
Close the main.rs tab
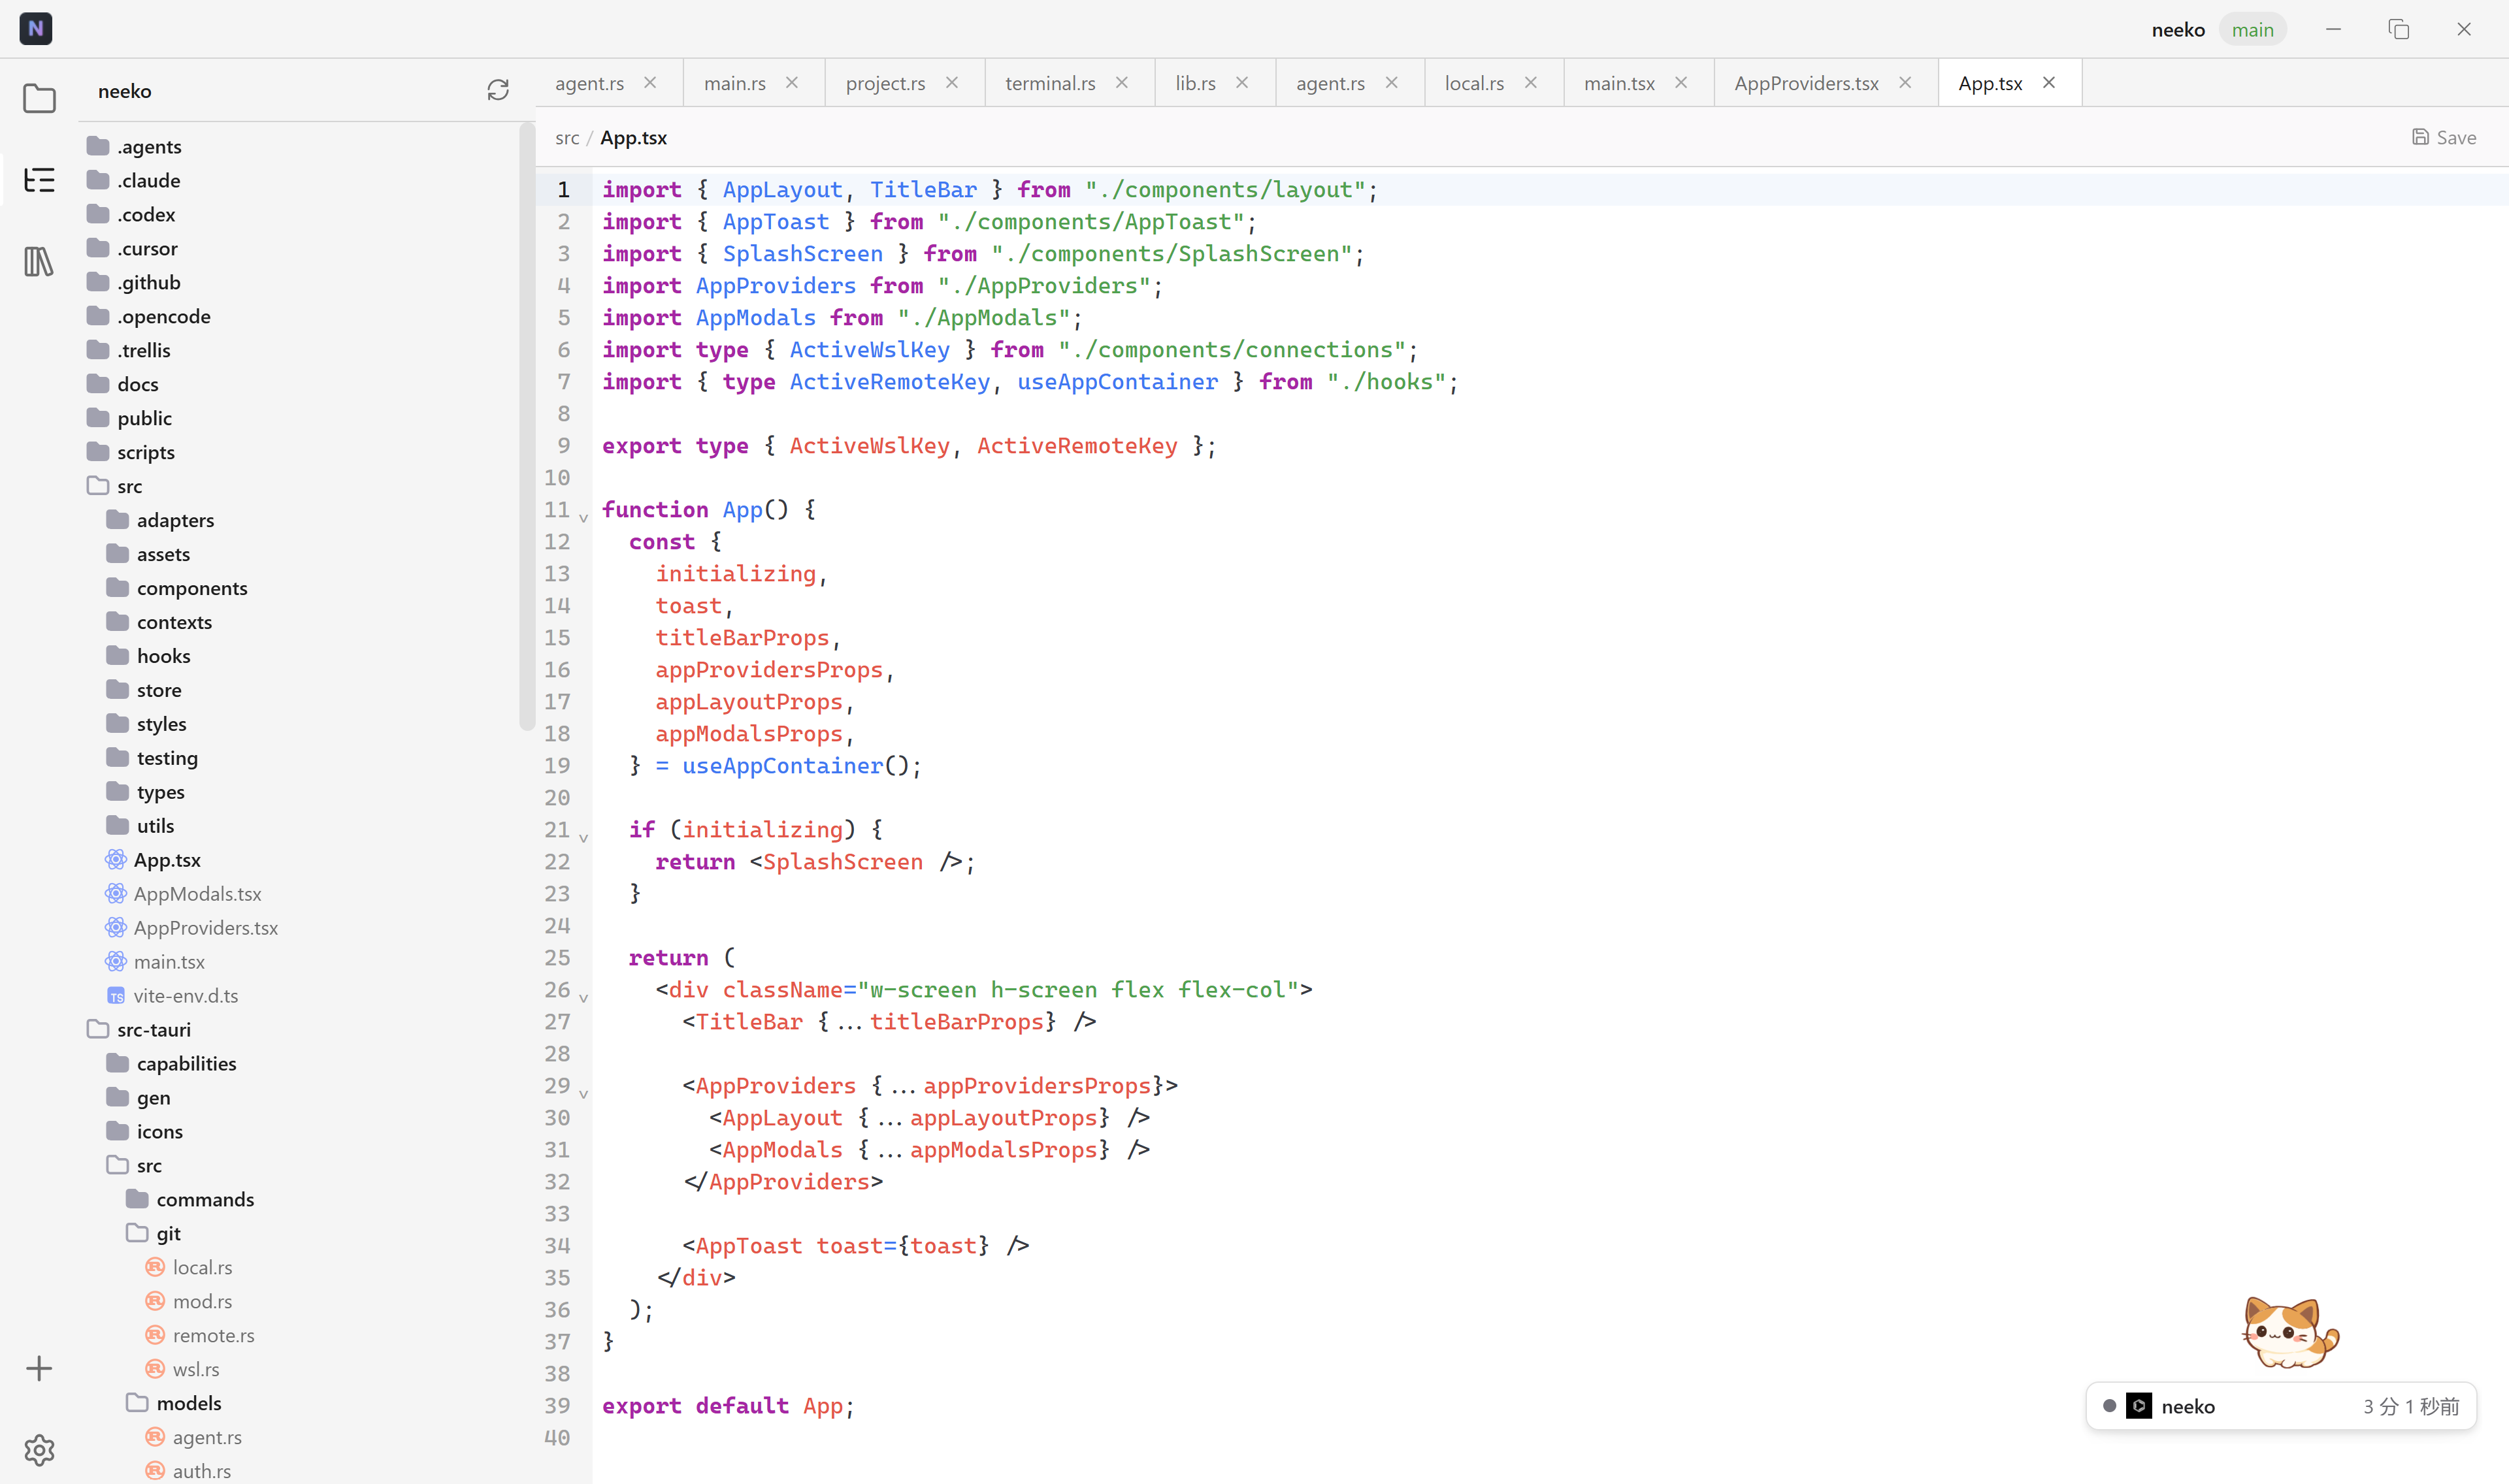[x=792, y=83]
